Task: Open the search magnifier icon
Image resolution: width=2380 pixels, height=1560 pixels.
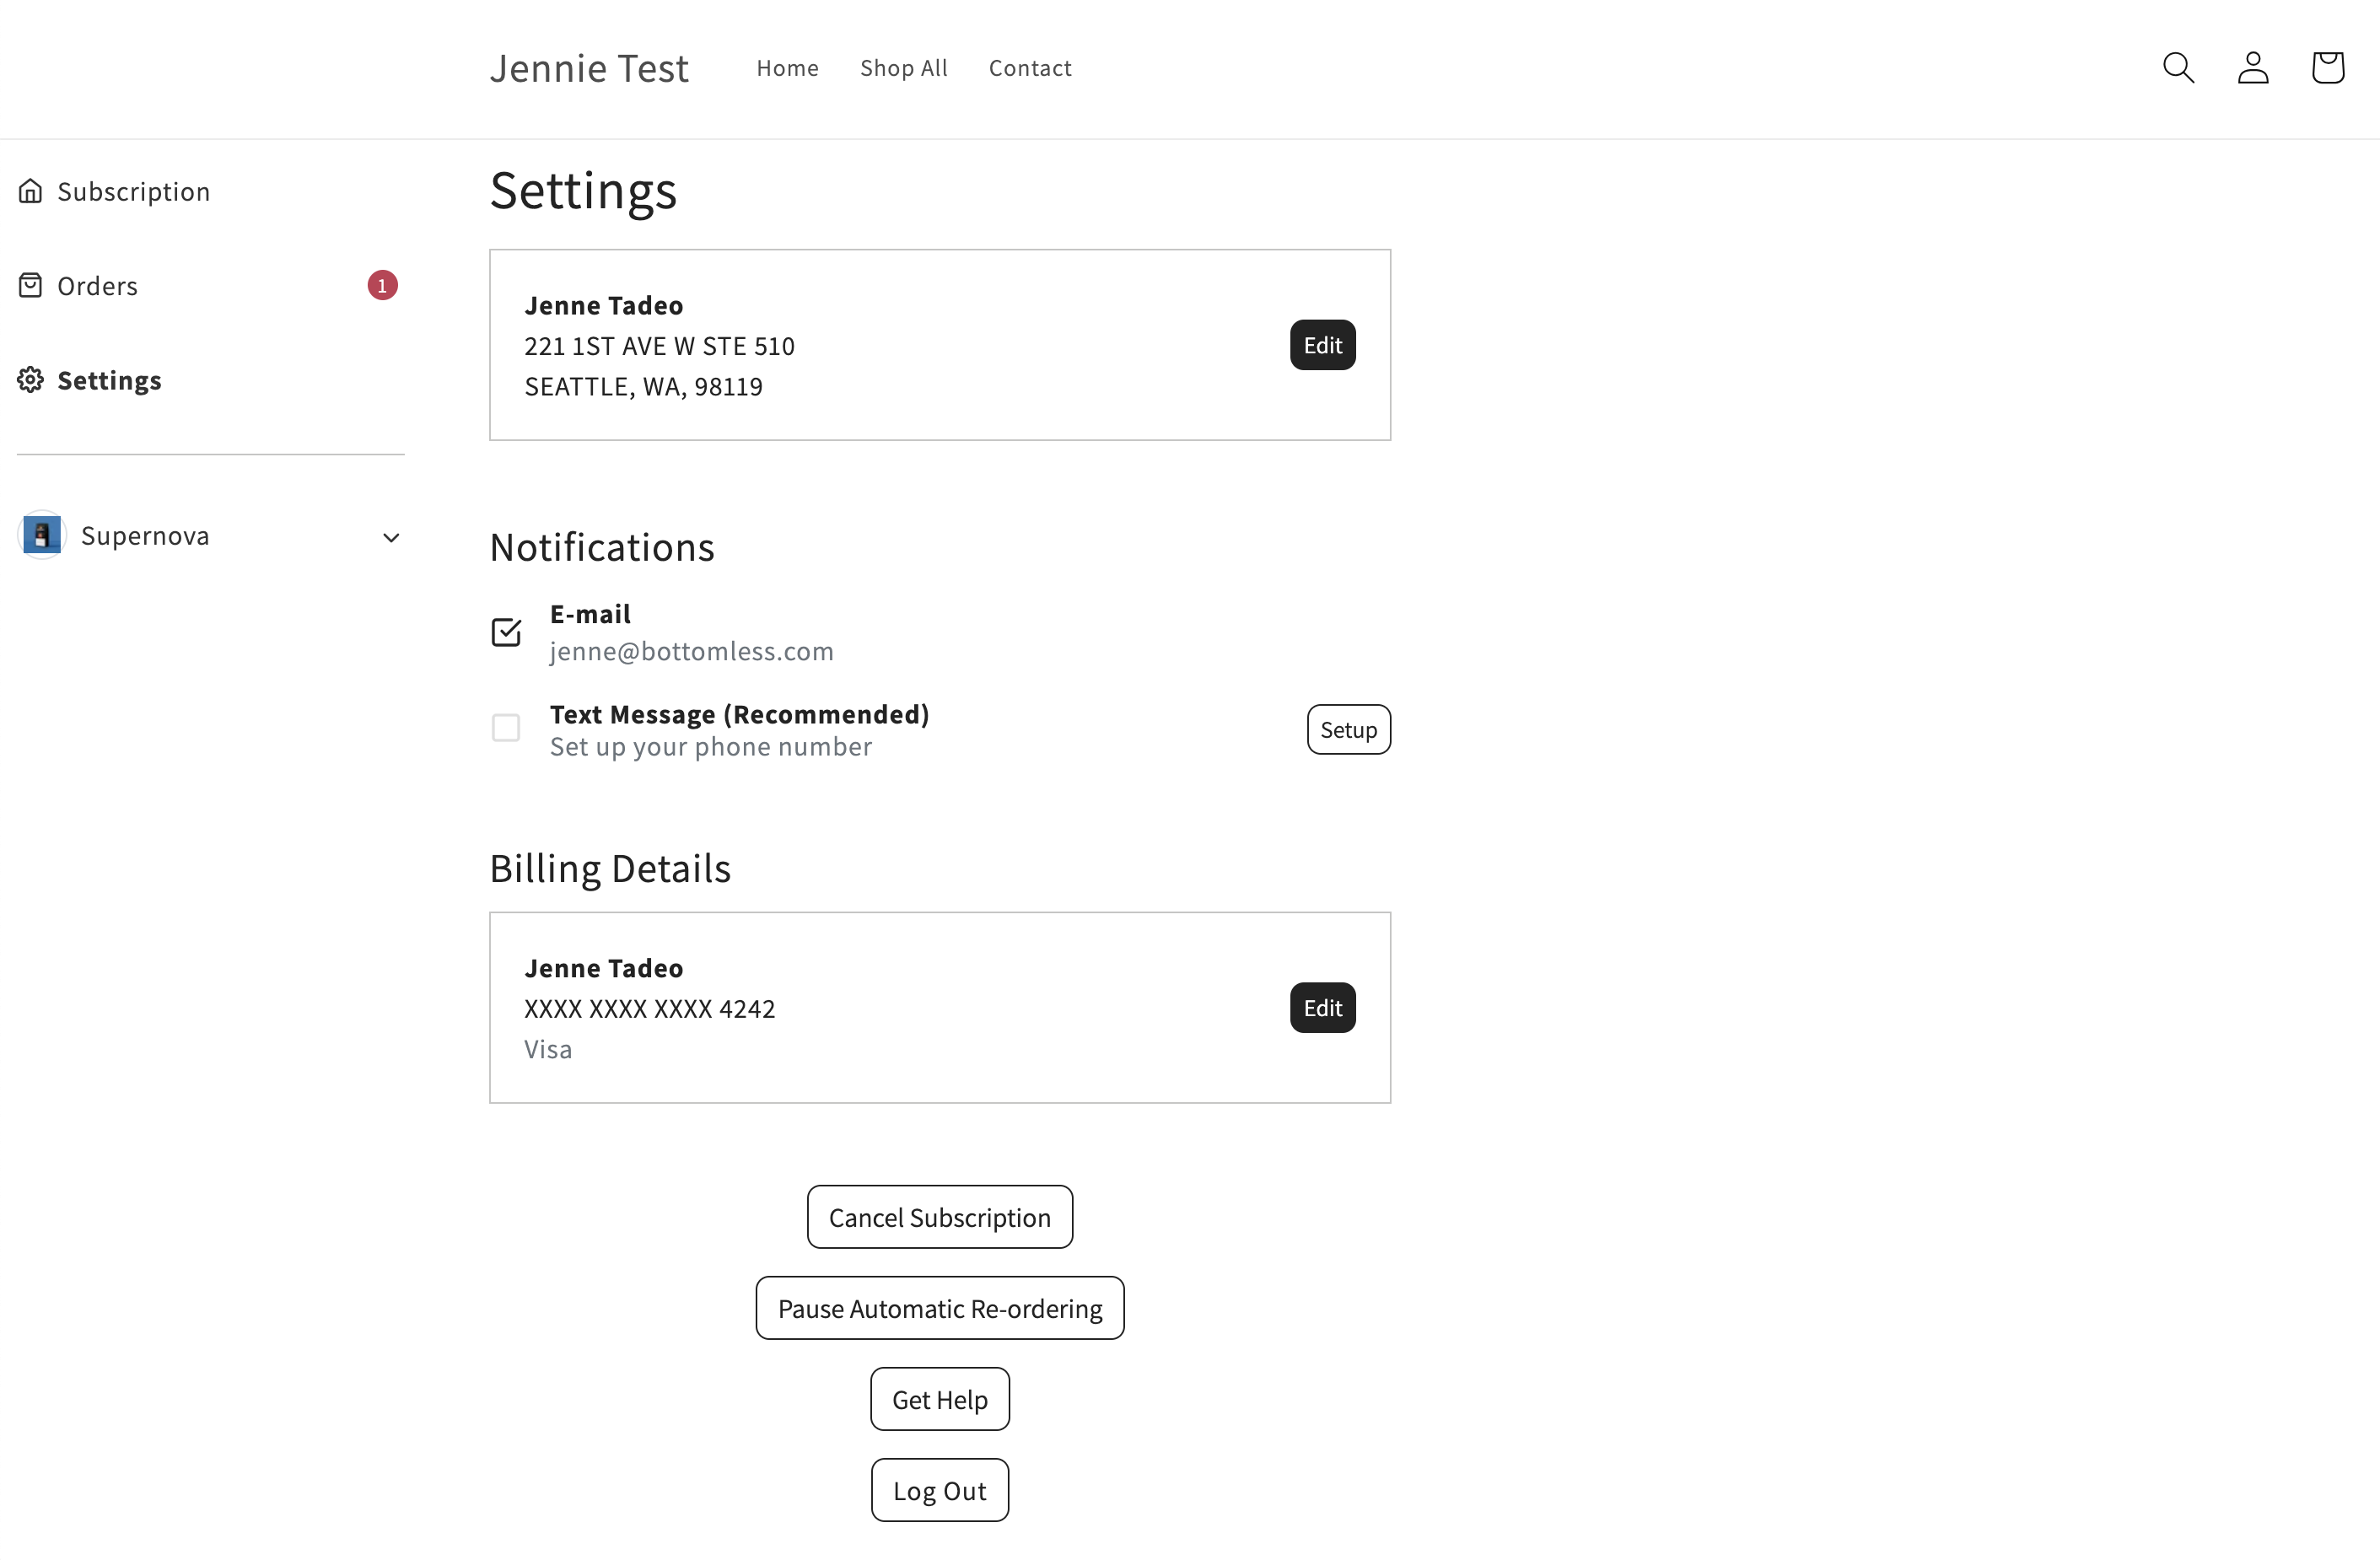Action: pos(2178,68)
